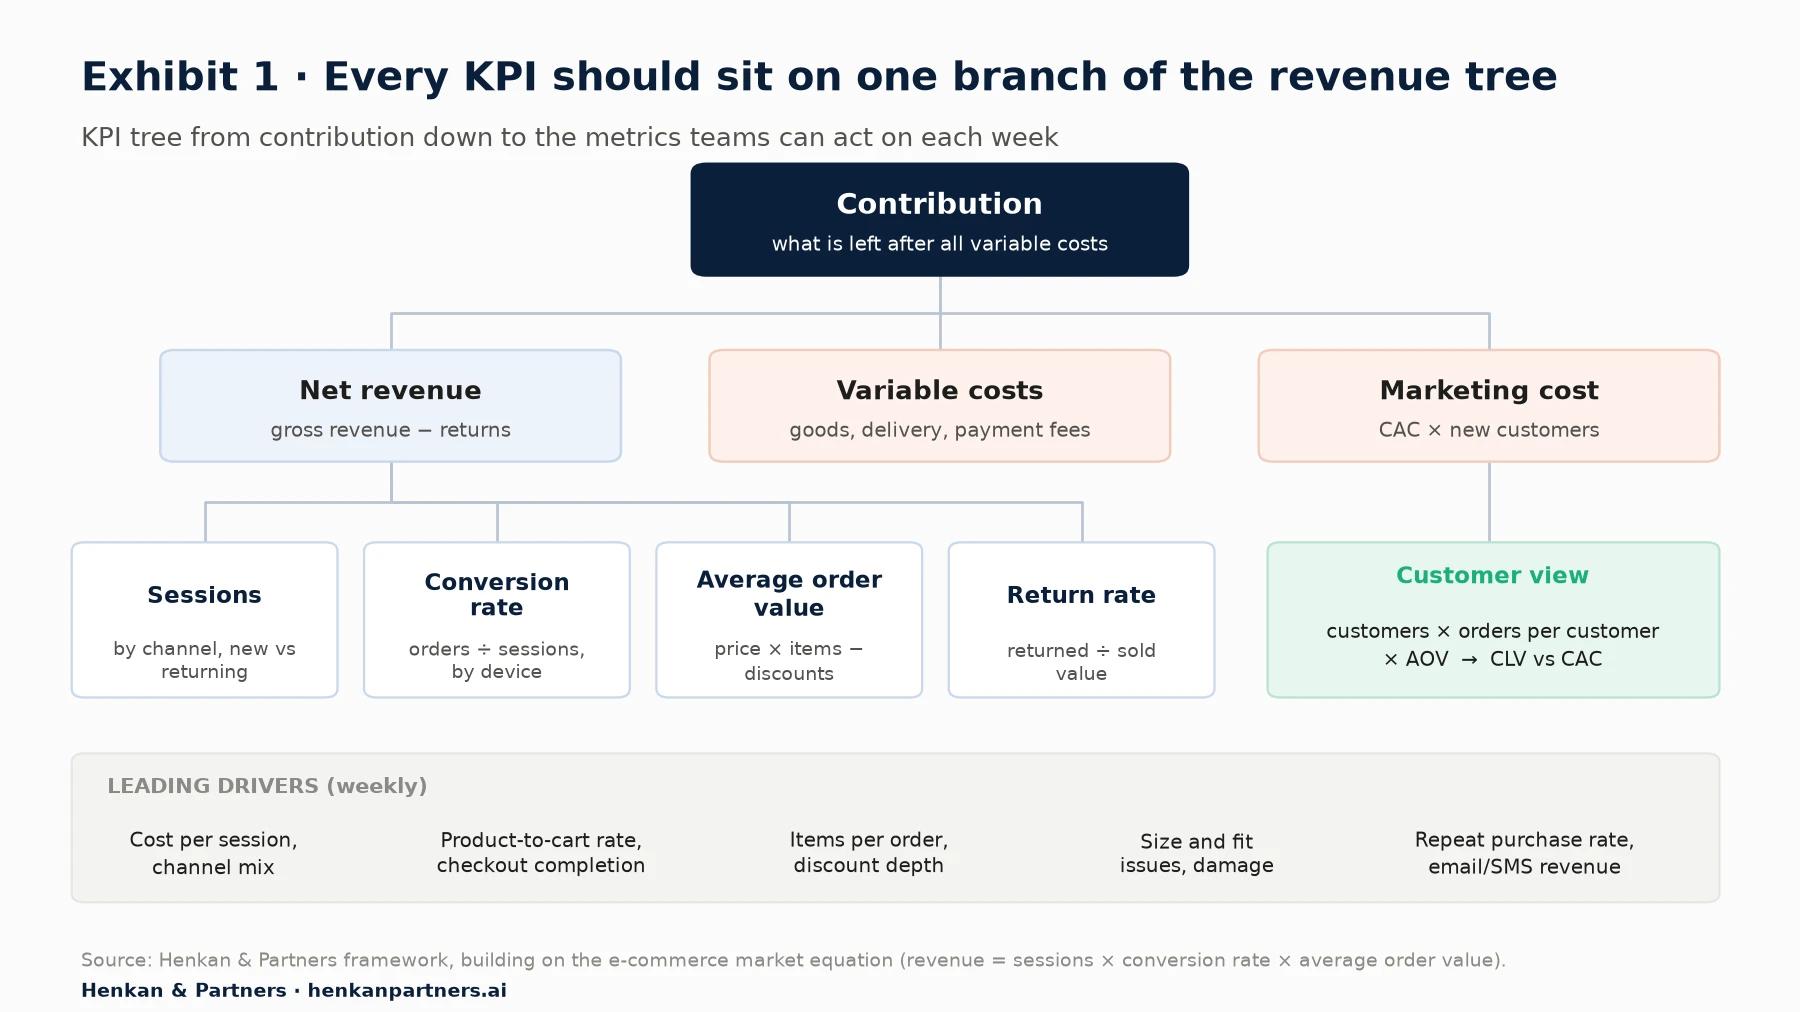Click text 'price × items − discounts'
1800x1012 pixels.
pyautogui.click(x=789, y=661)
